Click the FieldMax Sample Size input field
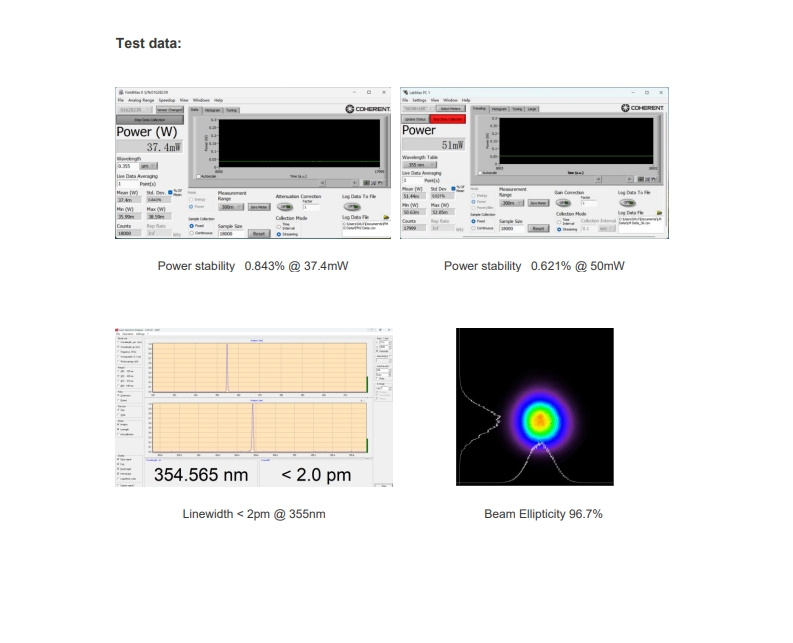Viewport: 793px width, 643px height. 231,232
